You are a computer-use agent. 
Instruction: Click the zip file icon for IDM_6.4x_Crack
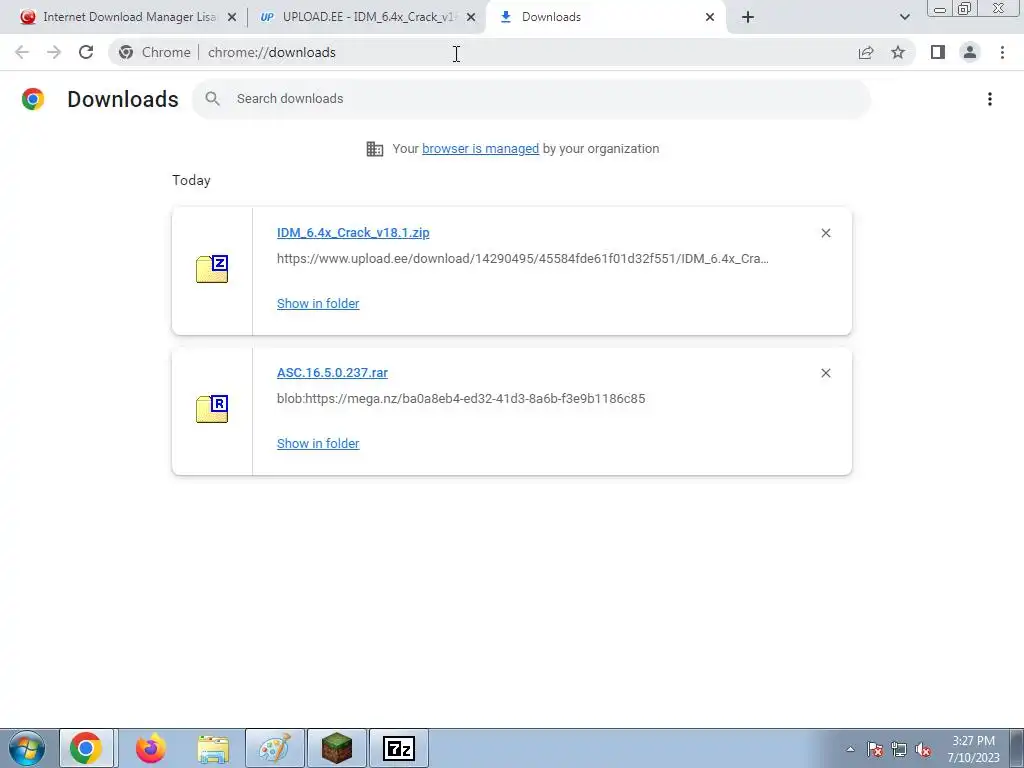(212, 269)
